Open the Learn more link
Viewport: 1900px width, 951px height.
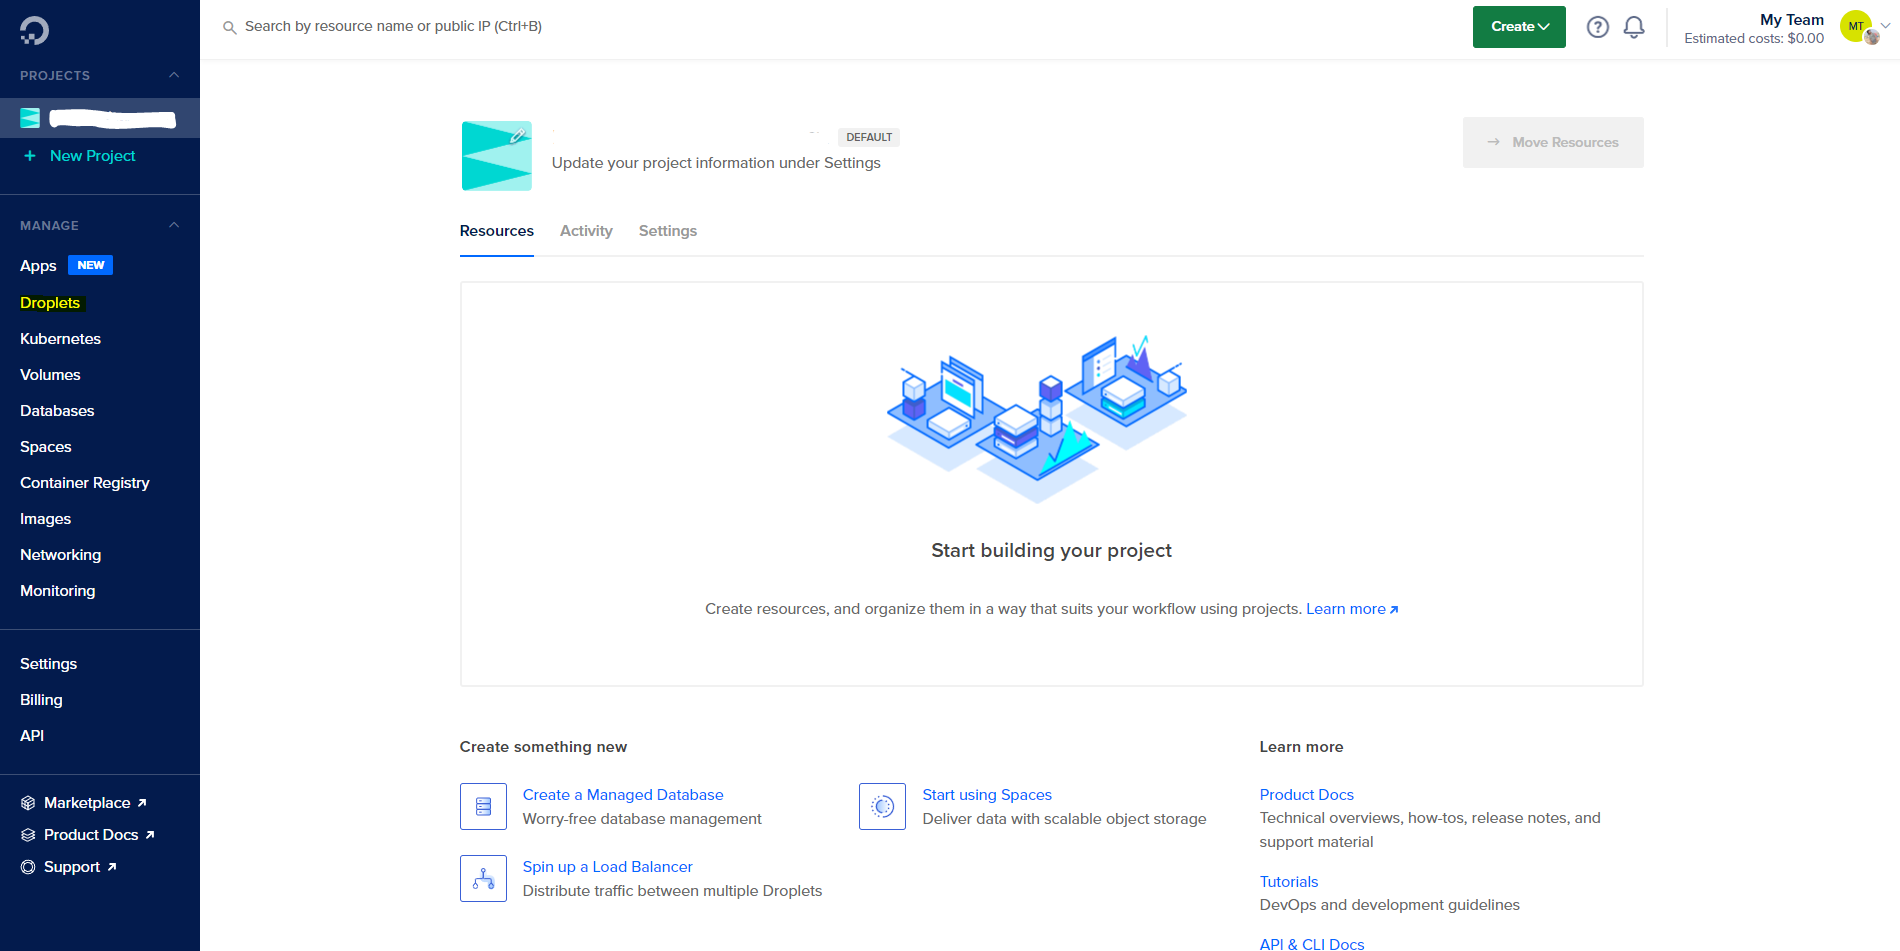pyautogui.click(x=1346, y=608)
